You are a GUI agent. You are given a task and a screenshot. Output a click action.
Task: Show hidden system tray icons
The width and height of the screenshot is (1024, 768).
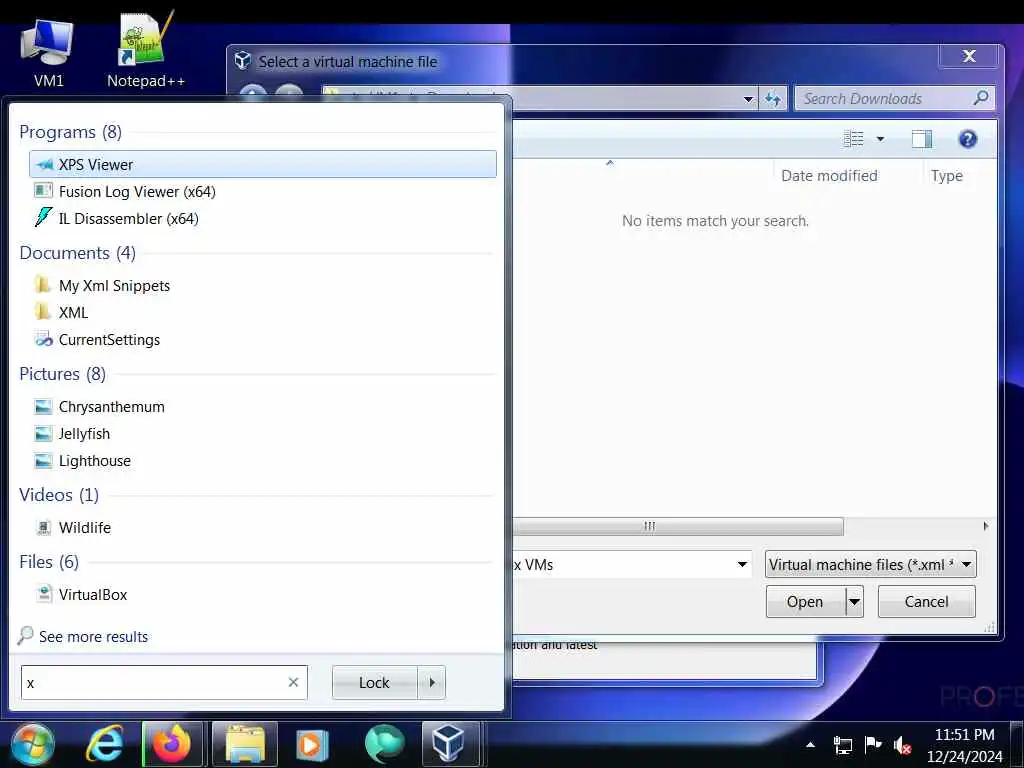tap(810, 744)
